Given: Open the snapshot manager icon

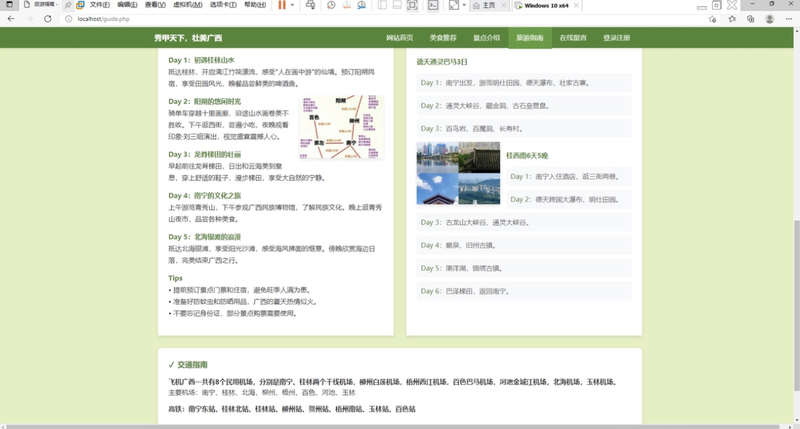Looking at the screenshot, I should pyautogui.click(x=361, y=5).
